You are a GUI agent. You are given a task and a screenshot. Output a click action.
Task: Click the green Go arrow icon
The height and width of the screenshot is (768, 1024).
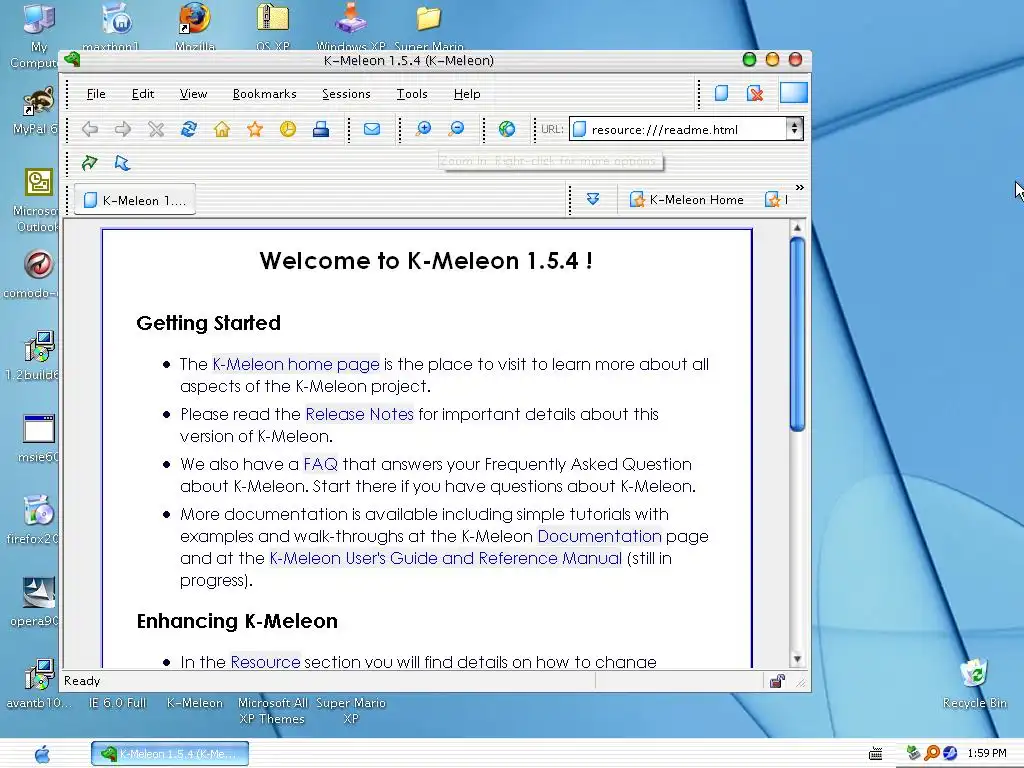pos(89,163)
